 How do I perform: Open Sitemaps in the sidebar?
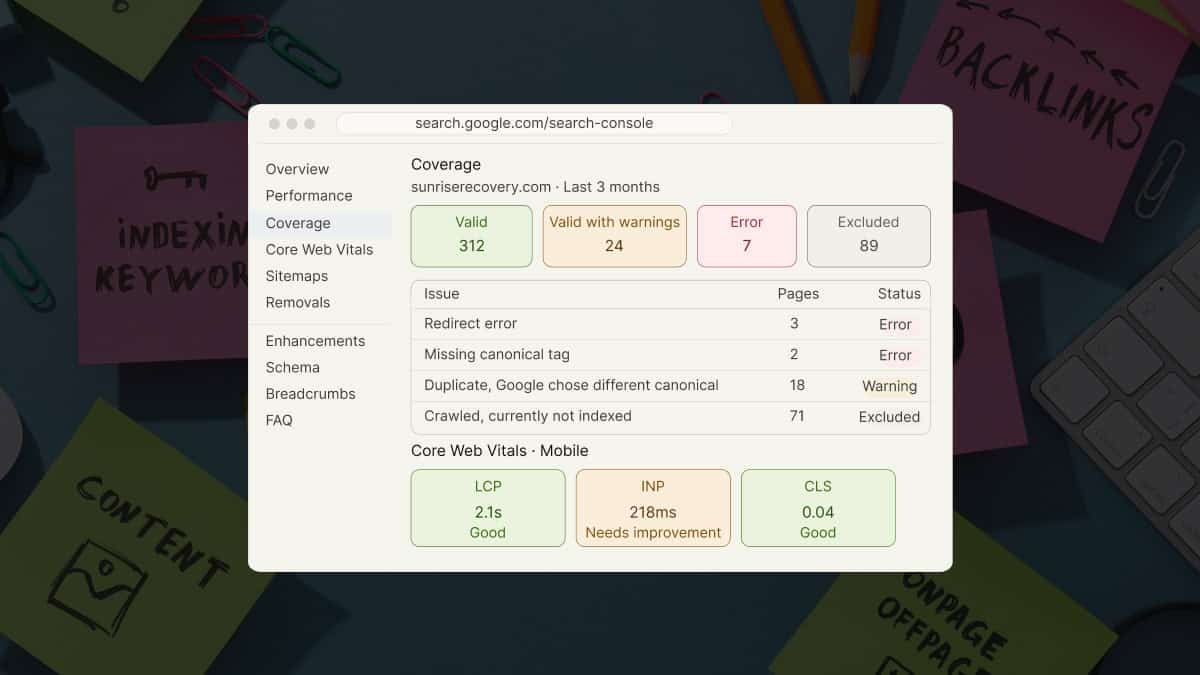click(x=297, y=276)
